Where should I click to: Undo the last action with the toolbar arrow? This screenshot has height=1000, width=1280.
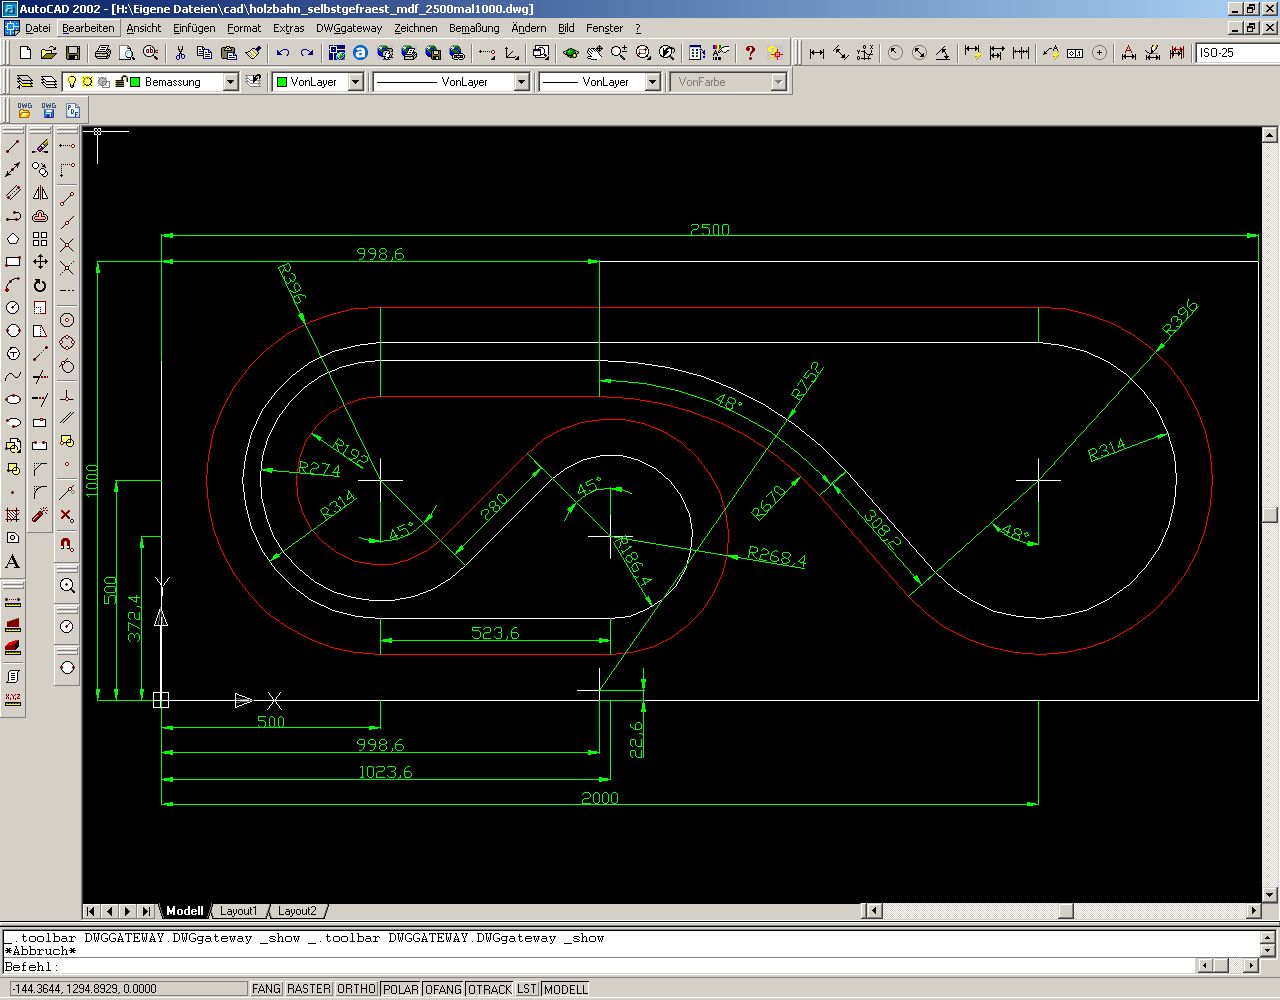[283, 53]
